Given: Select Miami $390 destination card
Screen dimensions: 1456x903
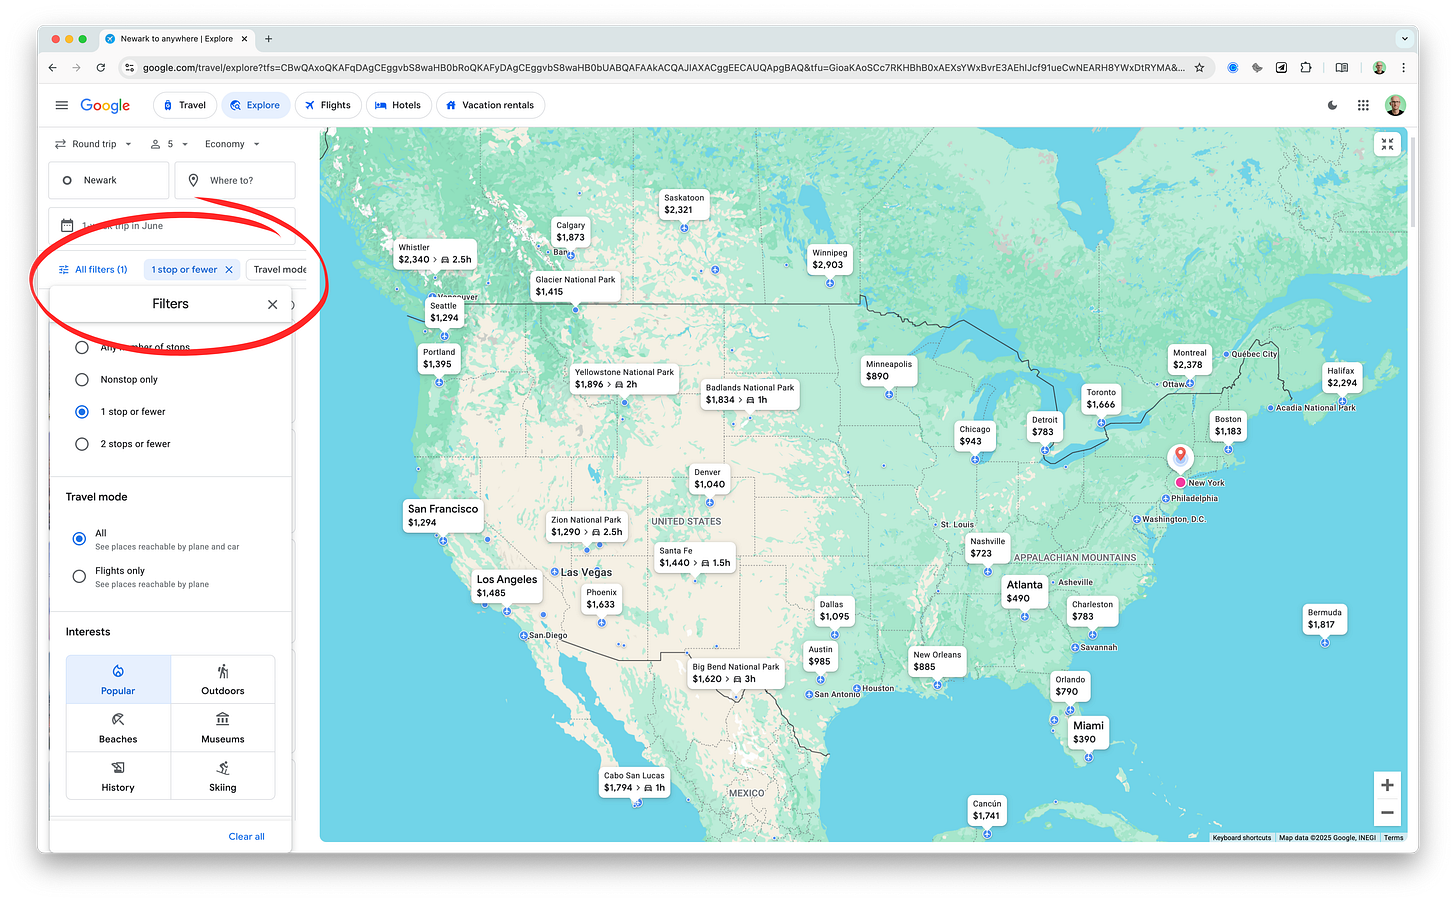Looking at the screenshot, I should [1088, 733].
